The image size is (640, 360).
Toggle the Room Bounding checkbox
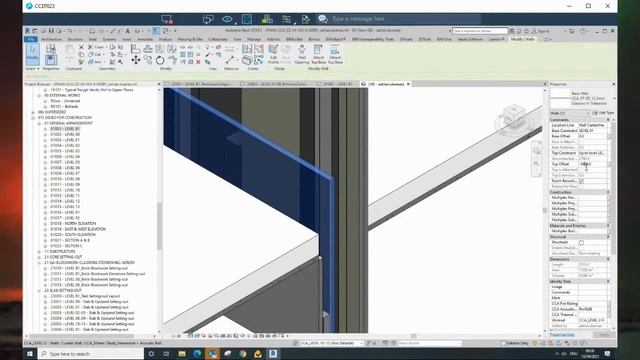[581, 181]
